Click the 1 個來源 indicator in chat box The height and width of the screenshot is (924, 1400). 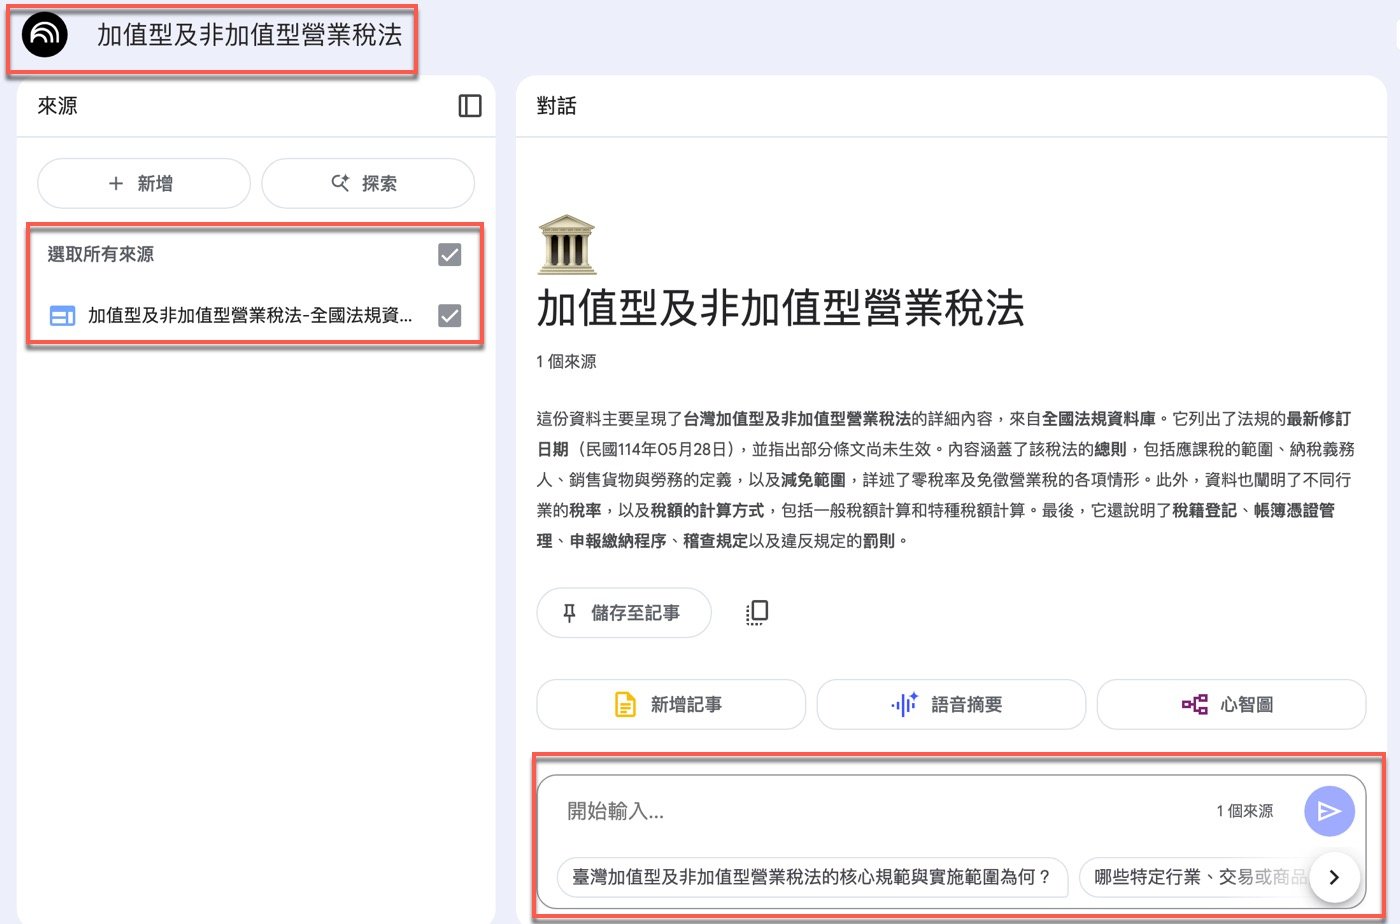pyautogui.click(x=1245, y=811)
